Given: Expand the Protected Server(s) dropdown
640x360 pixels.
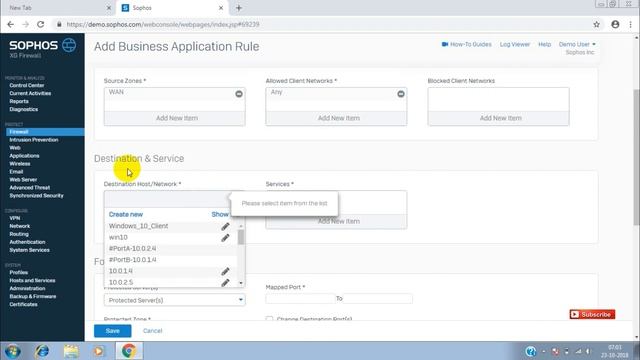Looking at the screenshot, I should (175, 300).
